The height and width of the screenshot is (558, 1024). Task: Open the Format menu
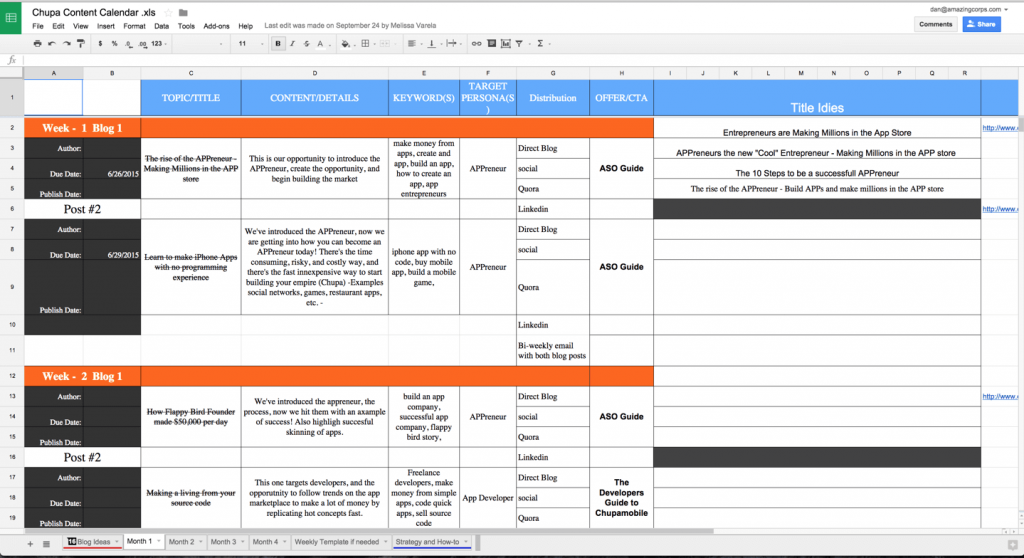tap(135, 26)
